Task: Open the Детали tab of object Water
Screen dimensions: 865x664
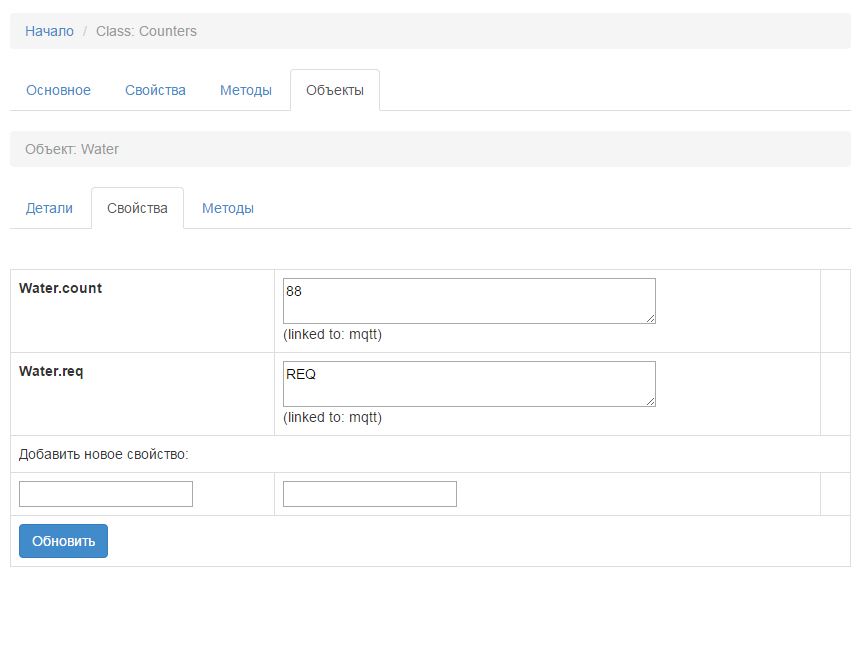Action: coord(49,208)
